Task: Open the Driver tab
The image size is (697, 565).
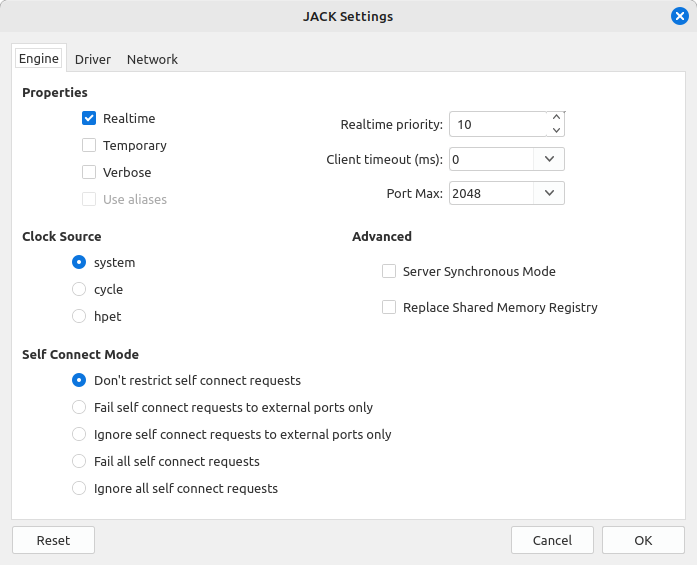Action: point(92,59)
